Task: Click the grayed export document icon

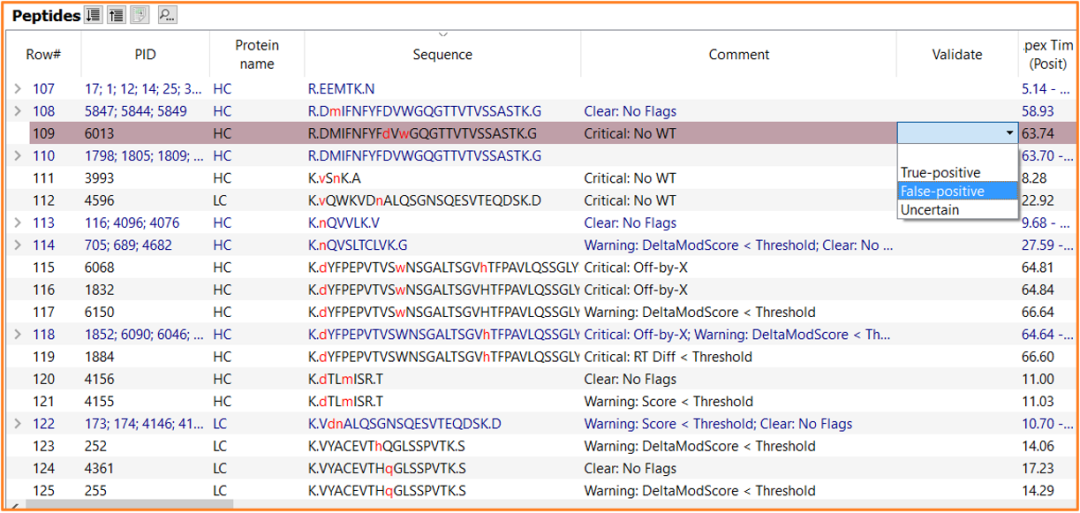Action: point(140,15)
